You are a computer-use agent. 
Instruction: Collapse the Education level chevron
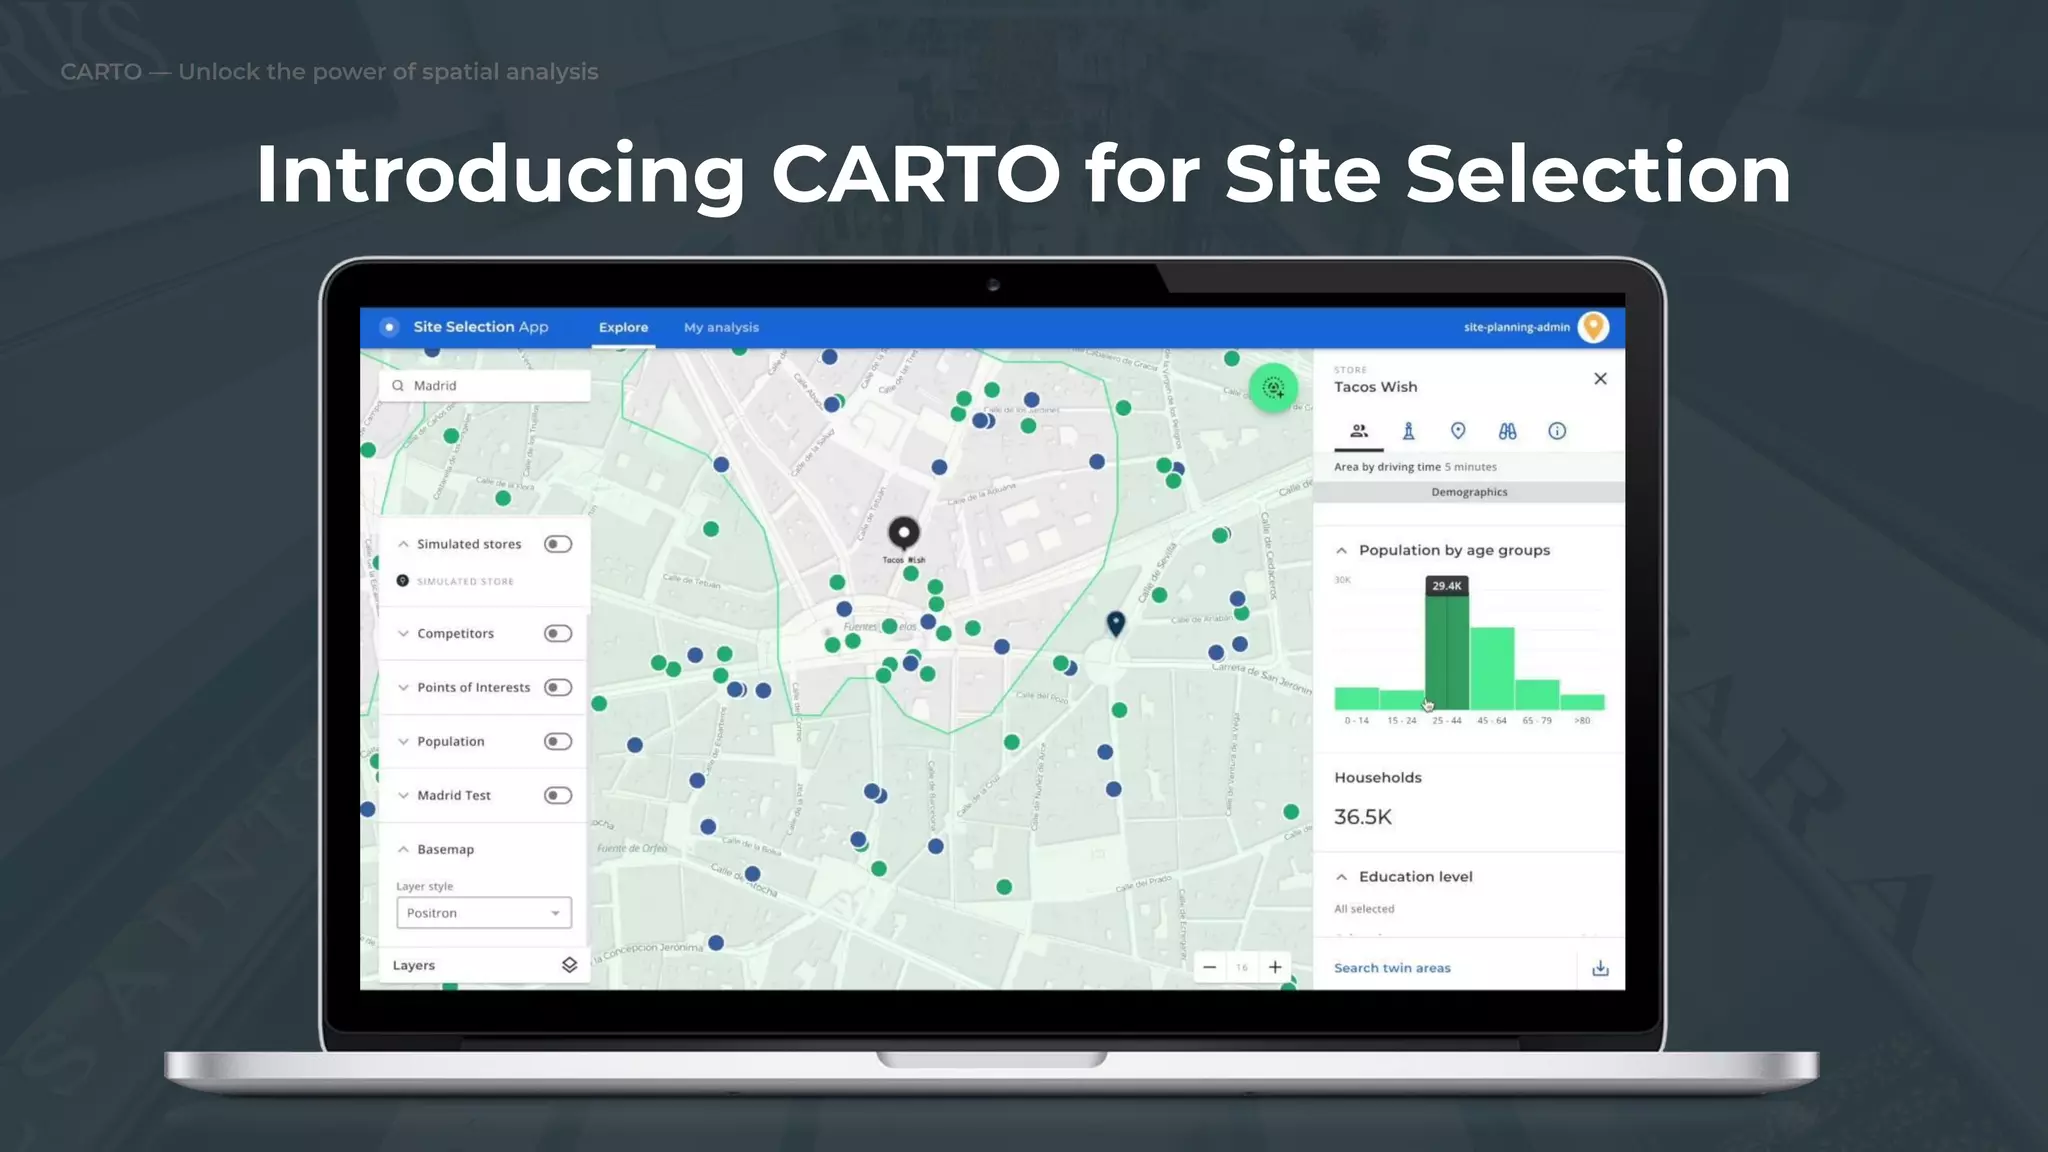[1342, 877]
